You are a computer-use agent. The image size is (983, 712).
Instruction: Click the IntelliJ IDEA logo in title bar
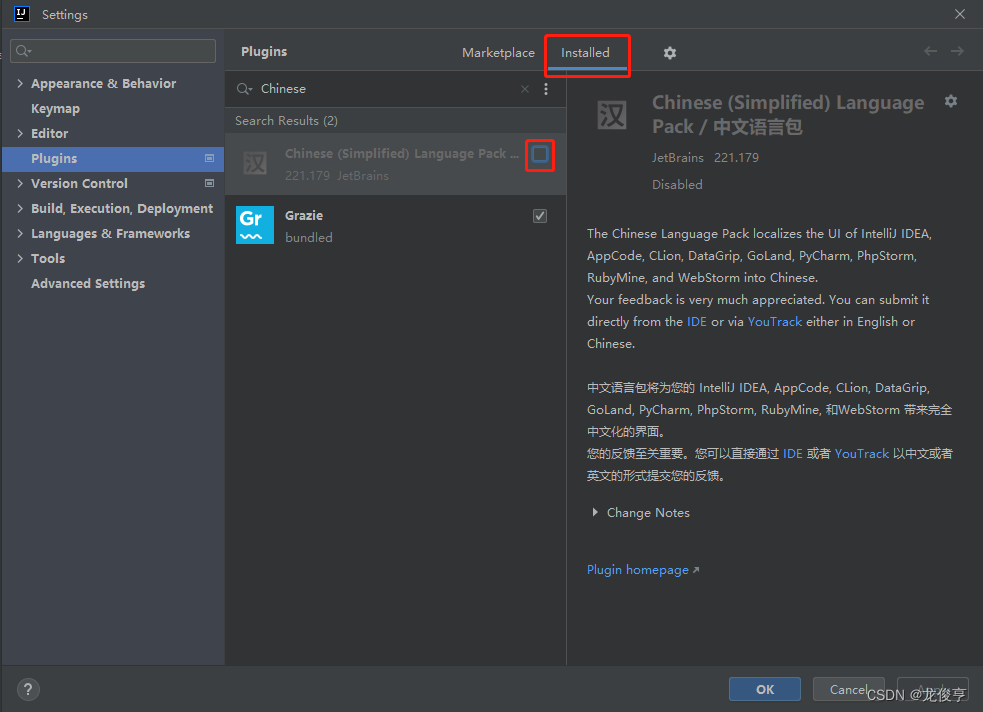21,14
